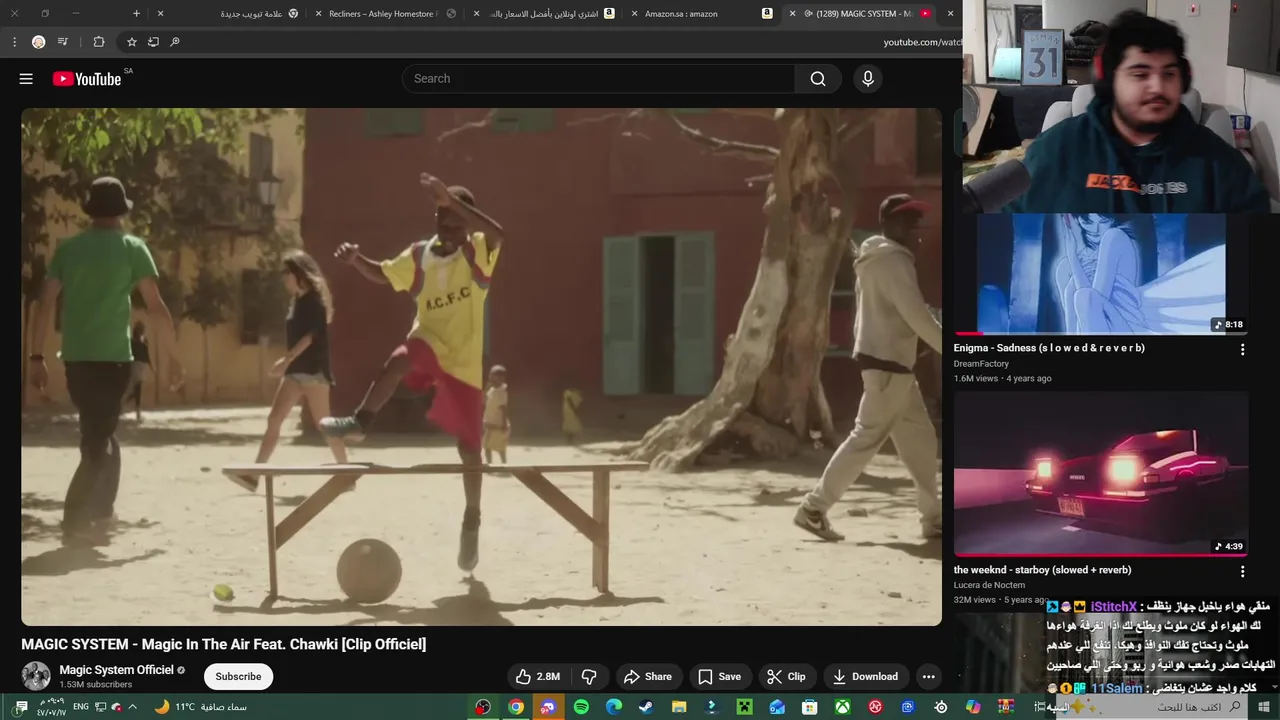Open the notification center icon in taskbar
Screen dimensions: 1280x720
pos(21,707)
